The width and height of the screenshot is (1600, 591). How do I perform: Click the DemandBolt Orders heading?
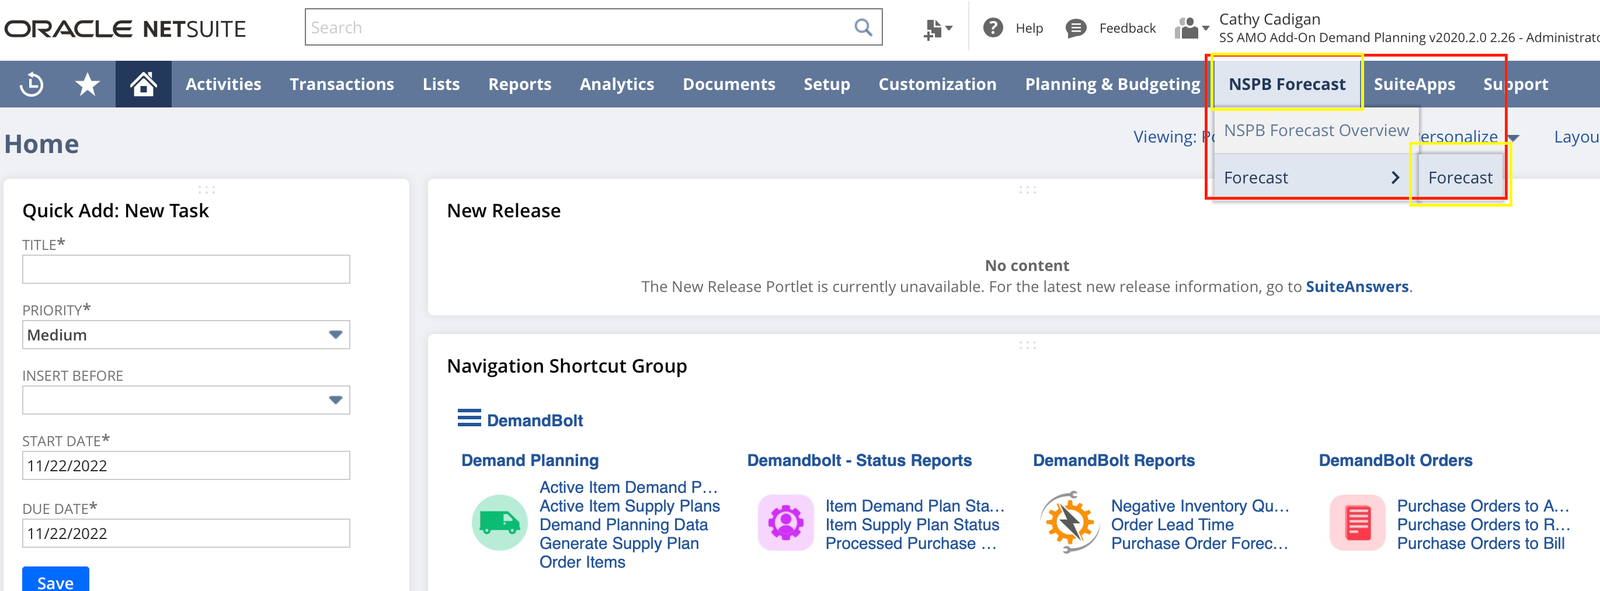click(x=1395, y=461)
